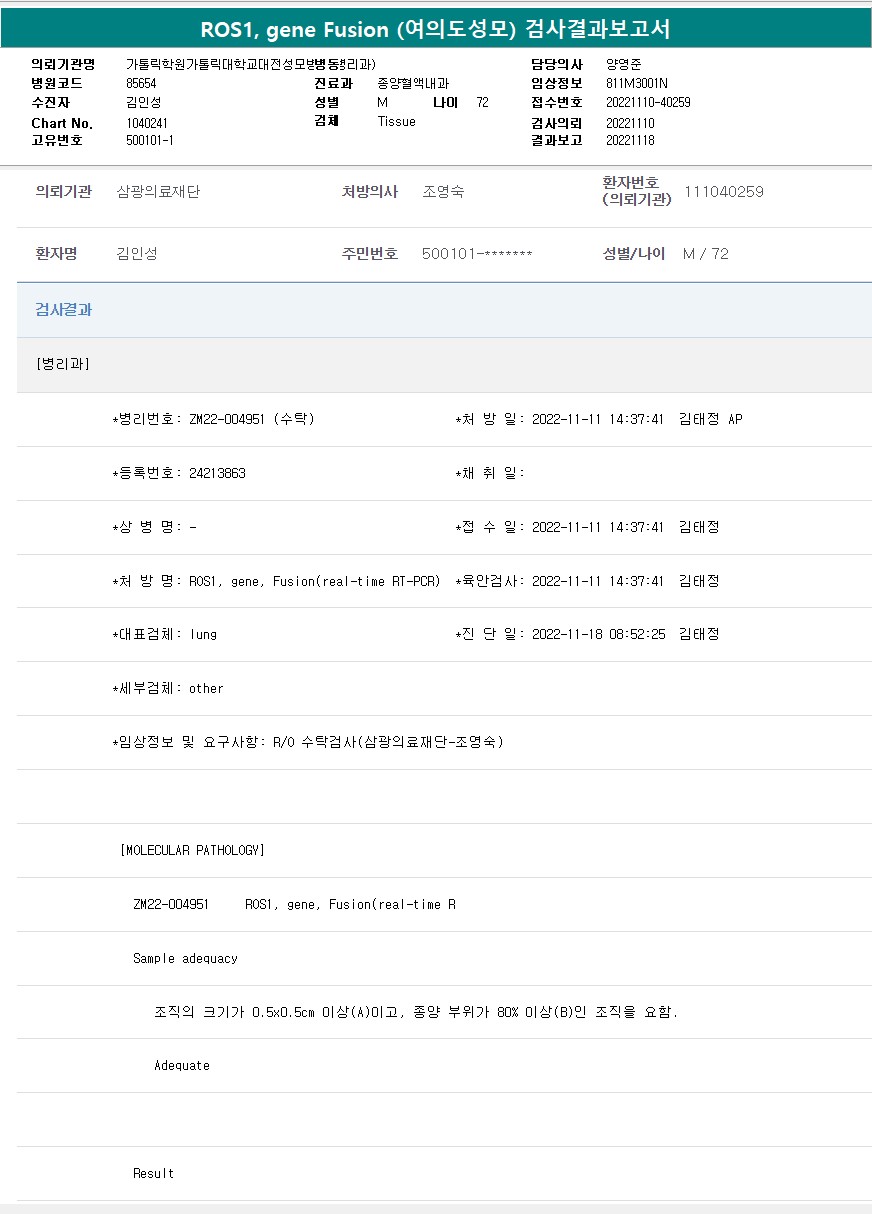Viewport: 872px width, 1214px height.
Task: Click 검사의뢰 date 20221110
Action: click(630, 122)
